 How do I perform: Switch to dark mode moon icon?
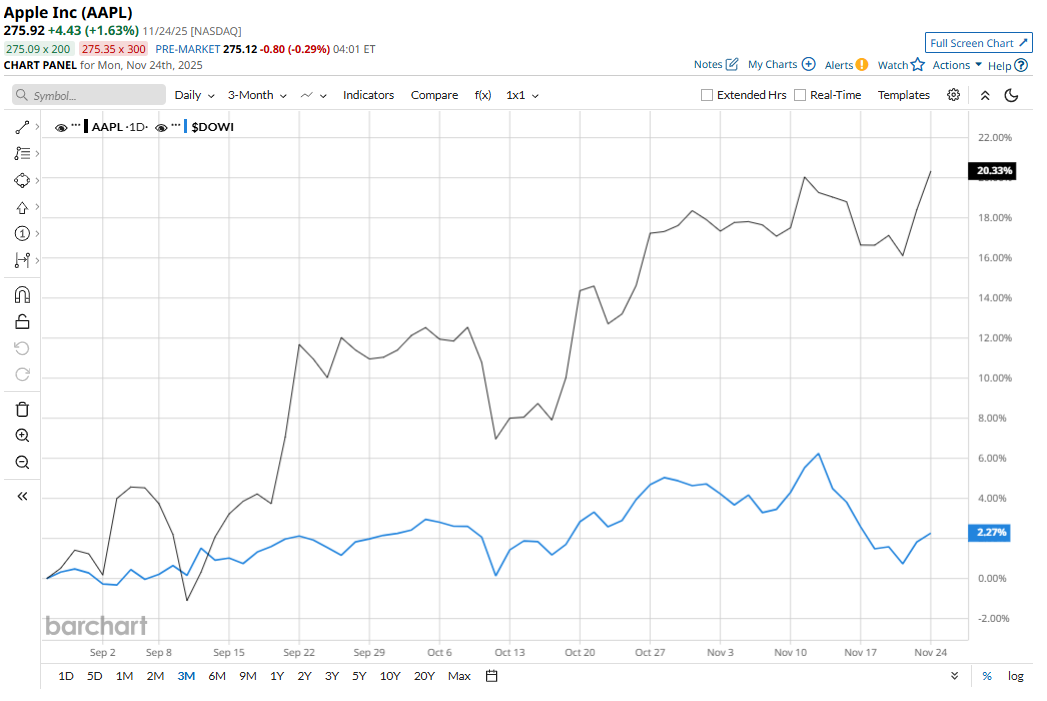coord(1012,95)
